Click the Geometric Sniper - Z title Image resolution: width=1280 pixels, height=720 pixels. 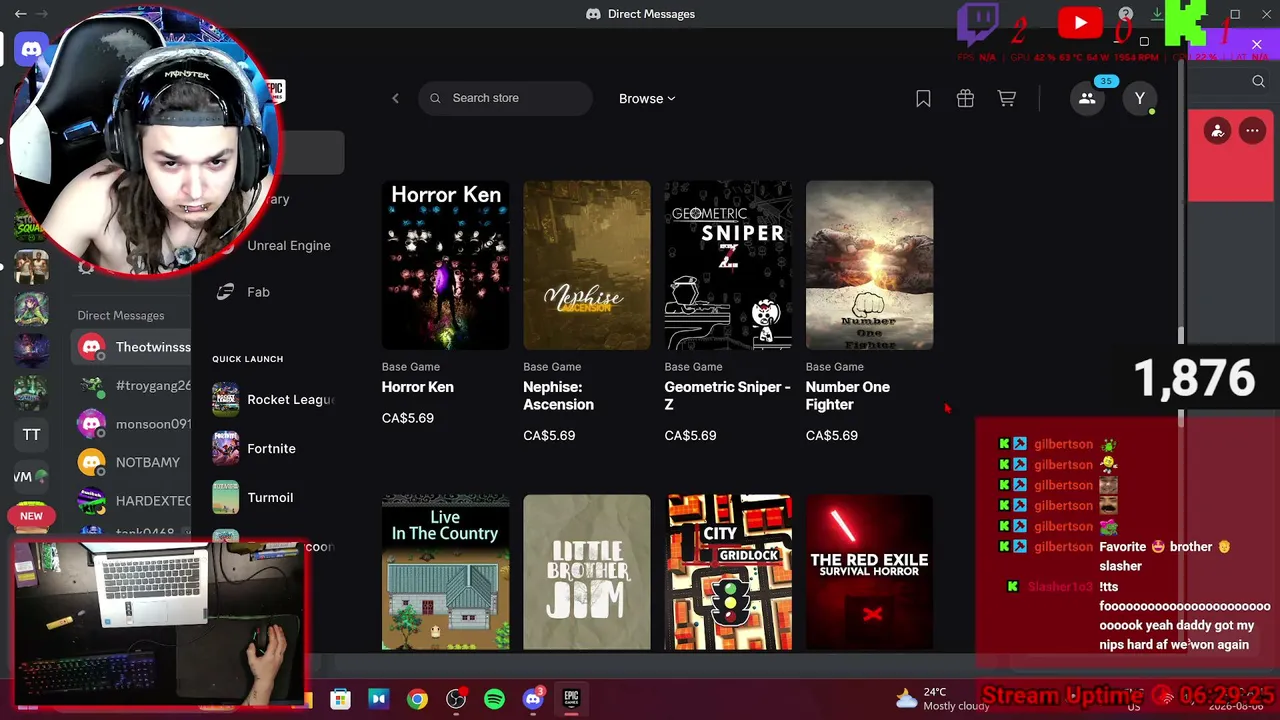tap(728, 396)
